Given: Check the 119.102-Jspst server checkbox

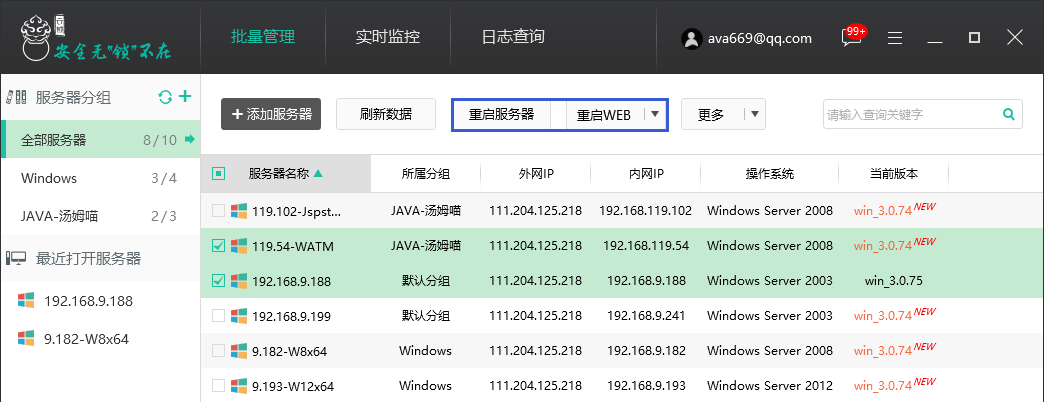Looking at the screenshot, I should click(x=218, y=211).
